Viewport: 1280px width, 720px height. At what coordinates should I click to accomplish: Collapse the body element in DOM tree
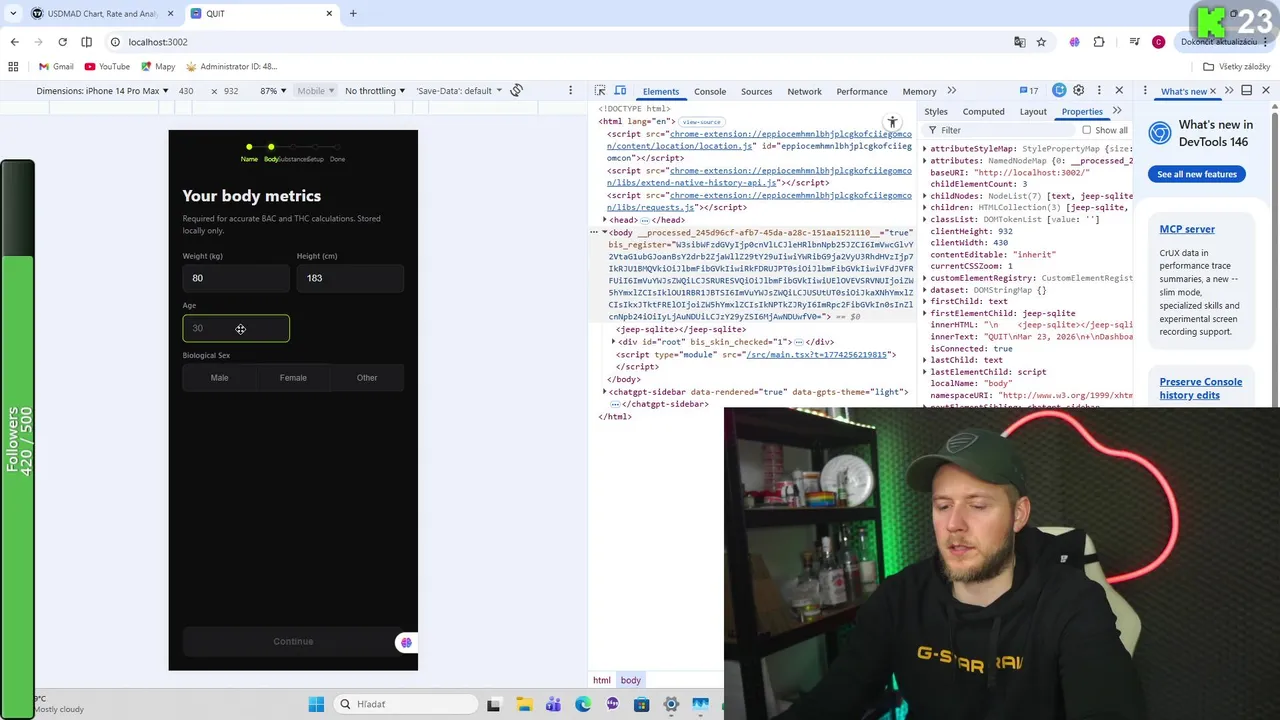point(605,232)
